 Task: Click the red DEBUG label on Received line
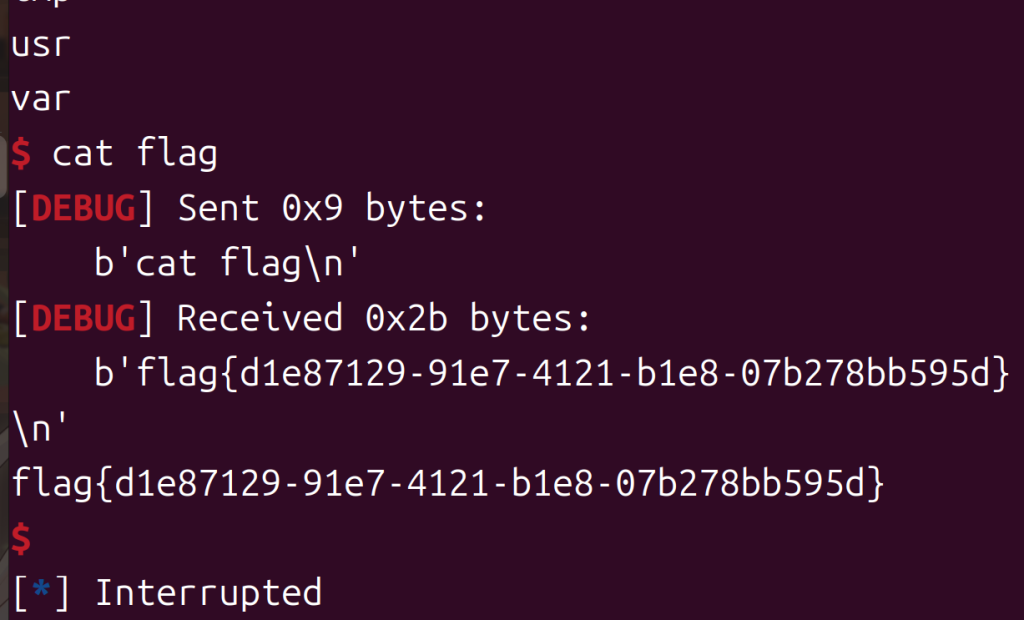[x=83, y=319]
